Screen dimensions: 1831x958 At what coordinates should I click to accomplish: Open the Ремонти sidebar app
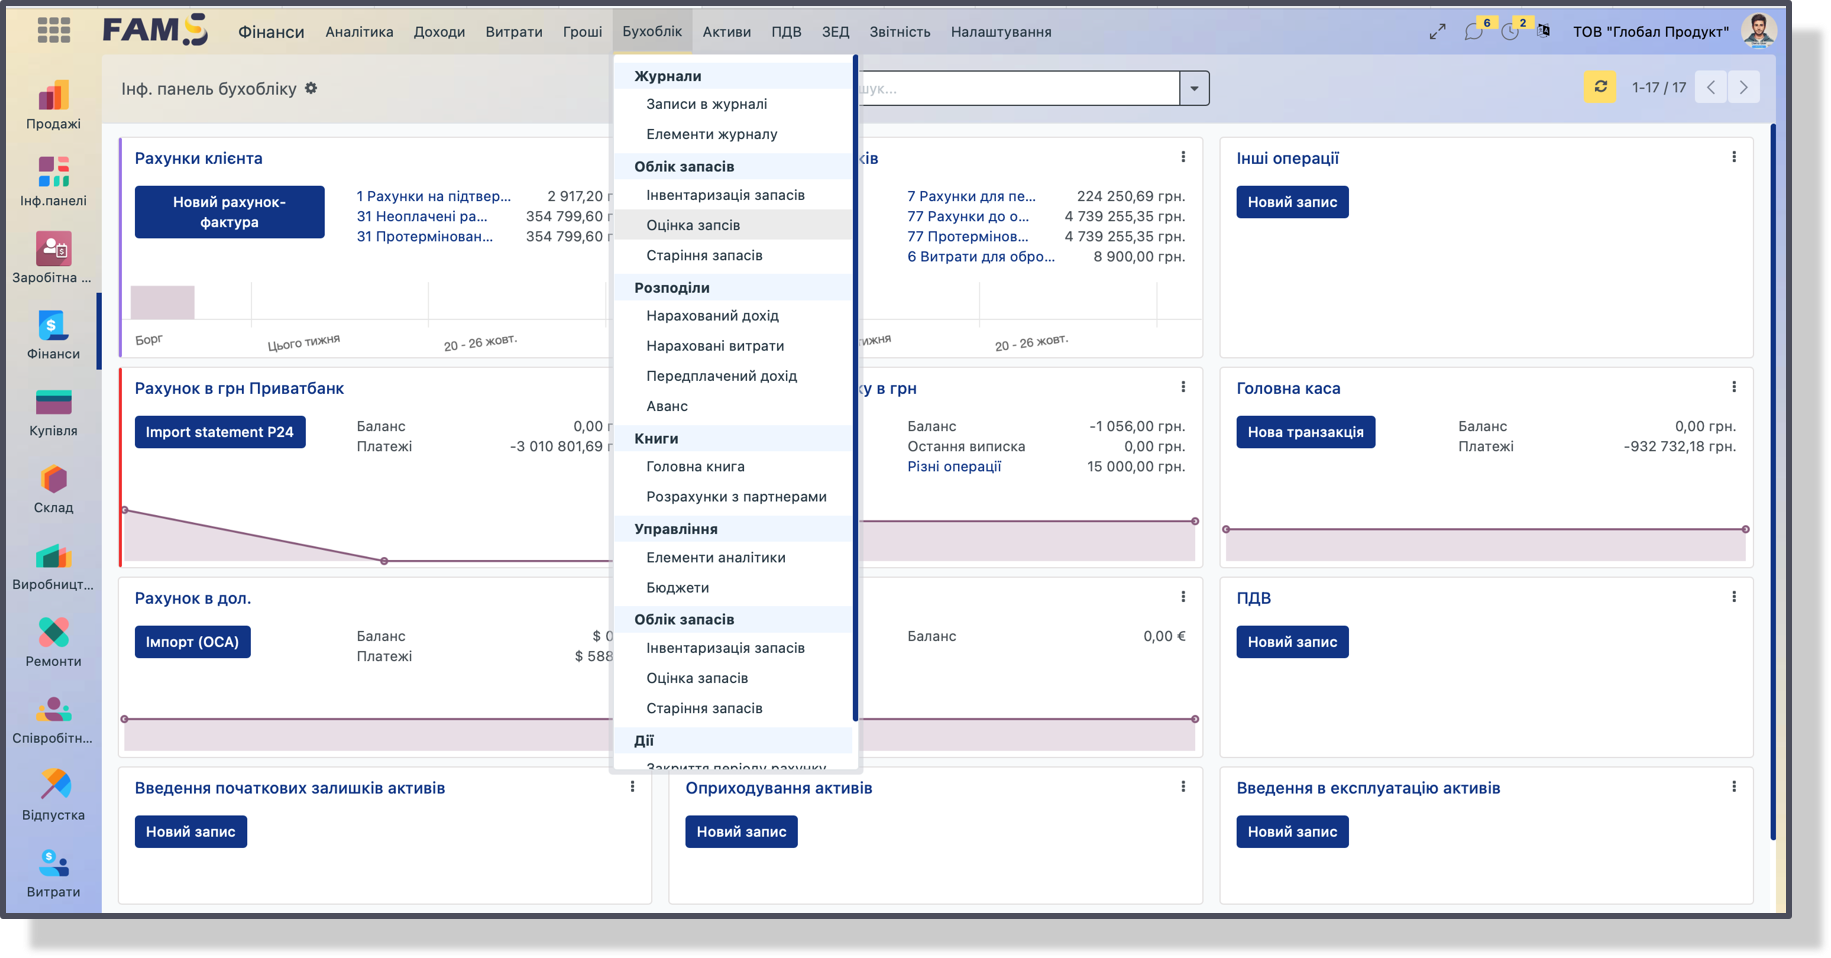53,643
